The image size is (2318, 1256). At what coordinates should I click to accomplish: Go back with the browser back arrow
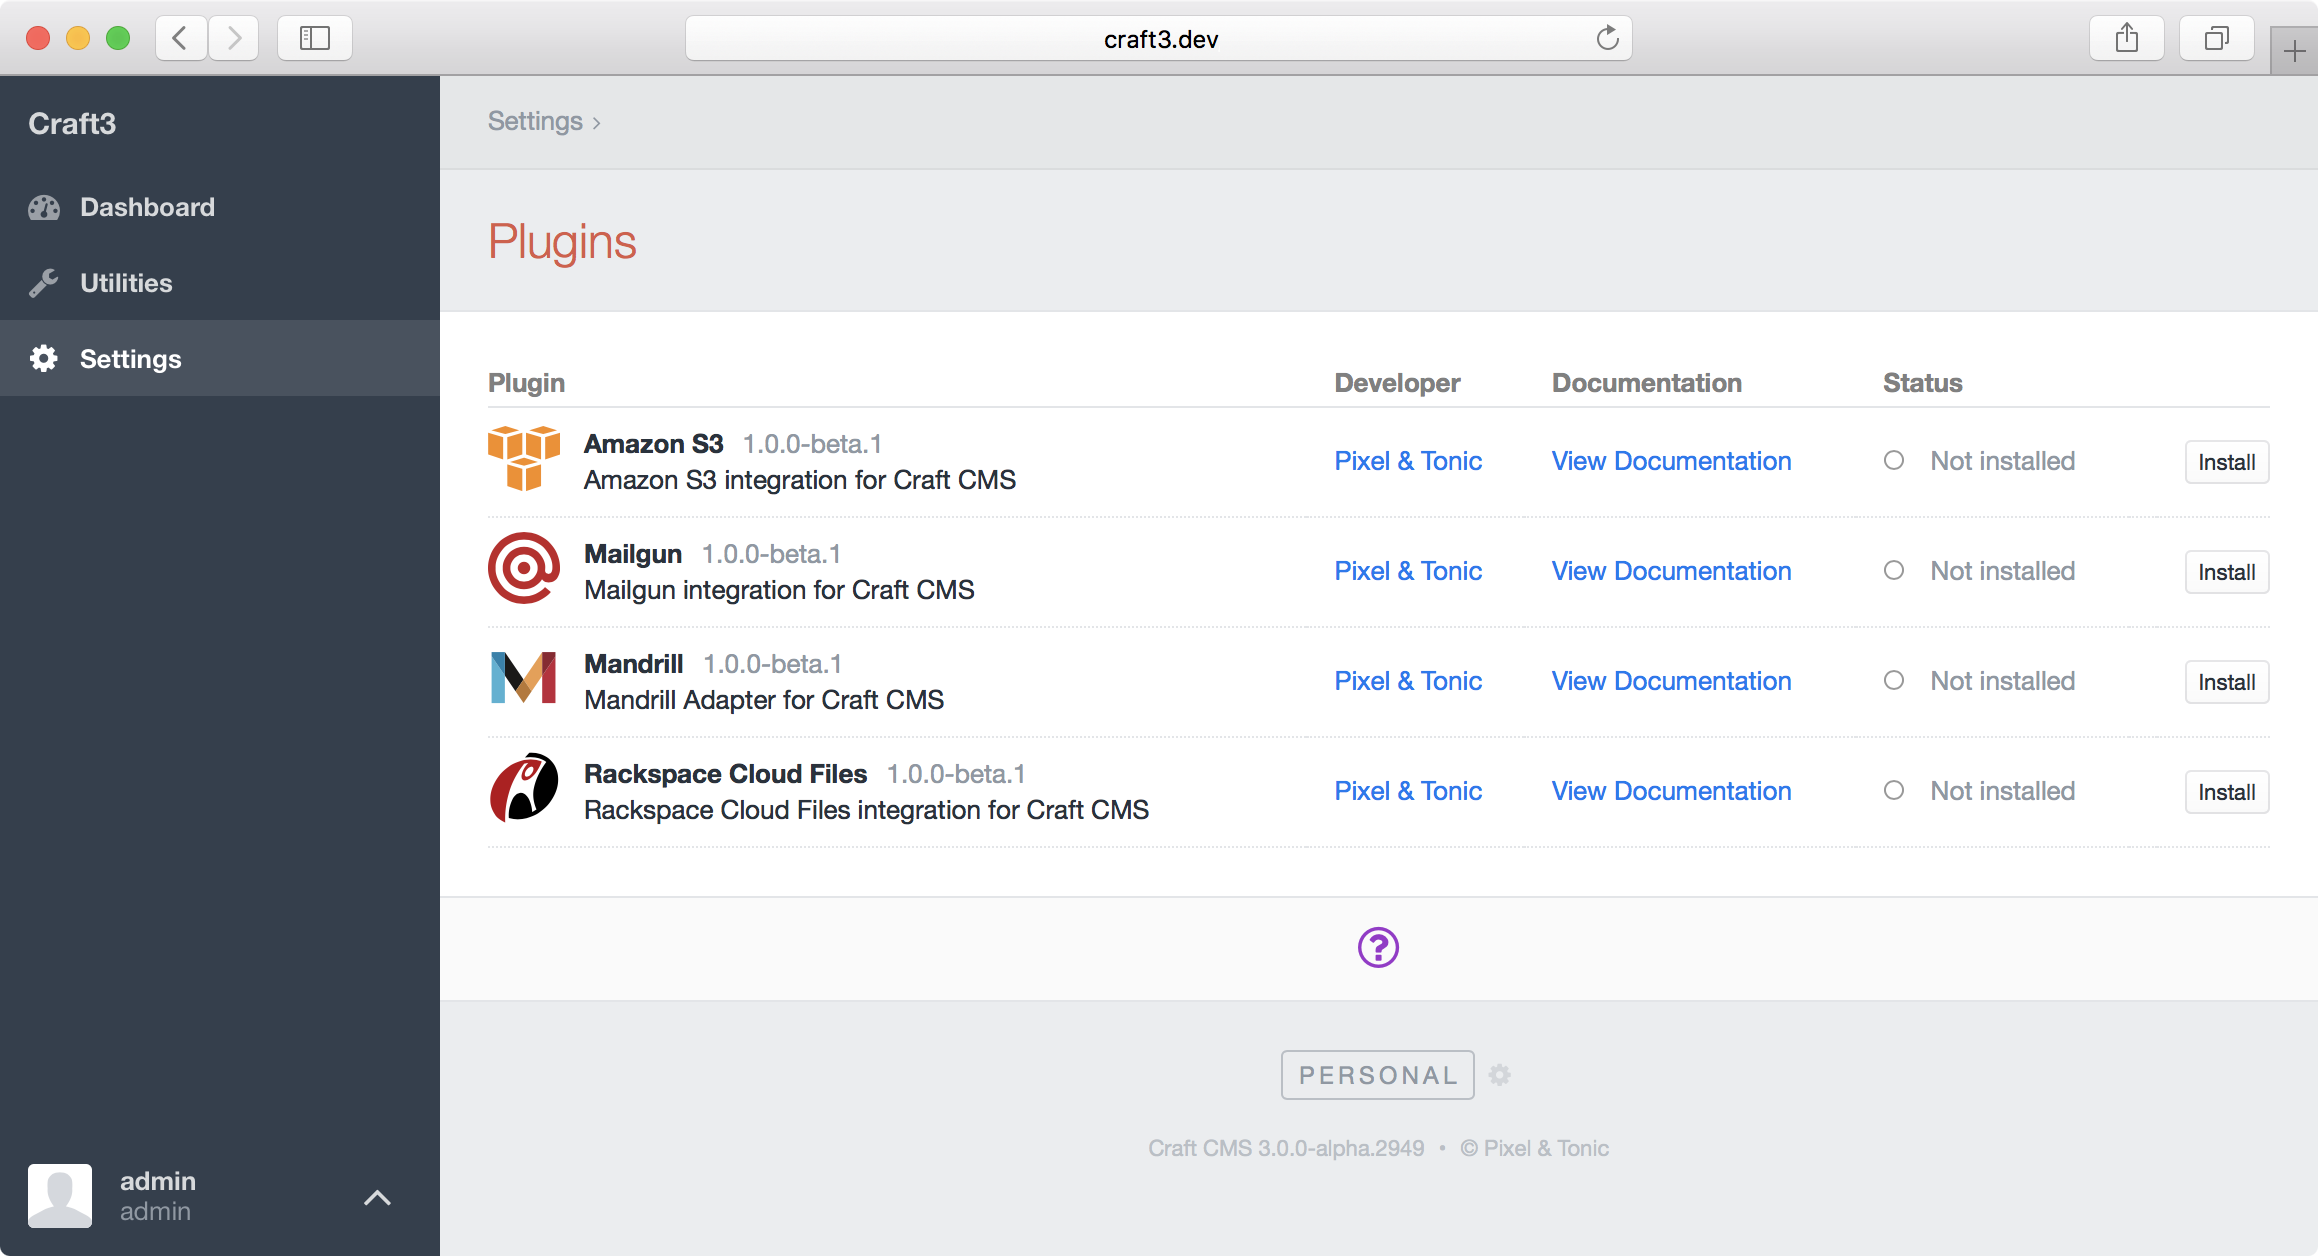pos(181,38)
